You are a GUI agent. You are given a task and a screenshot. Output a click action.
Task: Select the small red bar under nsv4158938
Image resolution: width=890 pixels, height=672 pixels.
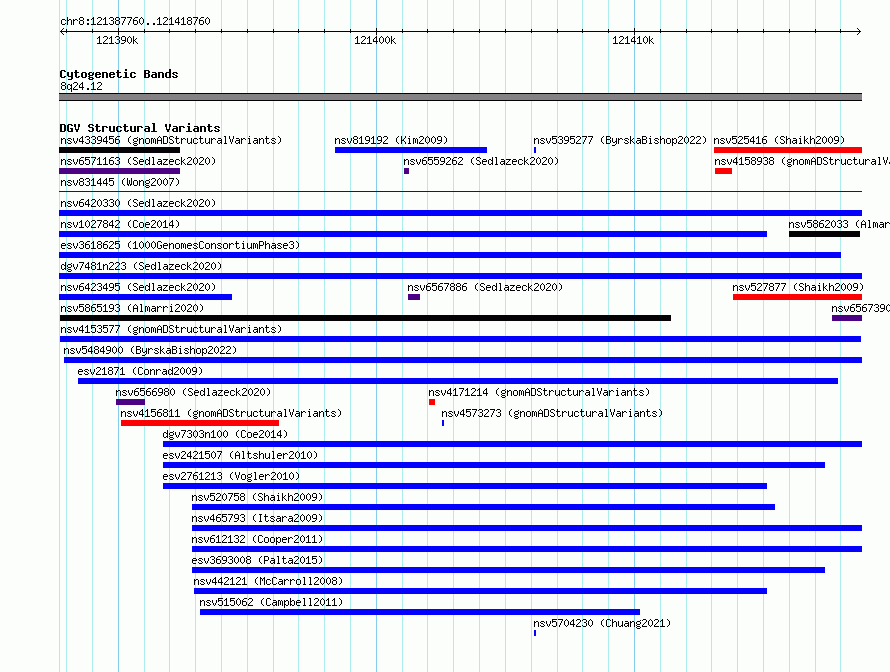(x=723, y=171)
